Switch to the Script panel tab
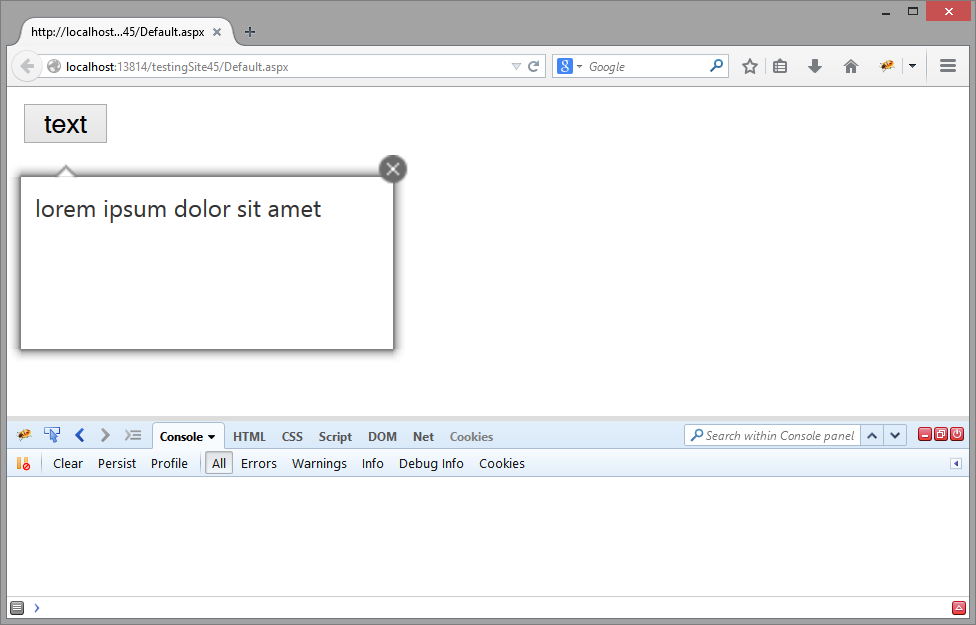 (x=335, y=437)
